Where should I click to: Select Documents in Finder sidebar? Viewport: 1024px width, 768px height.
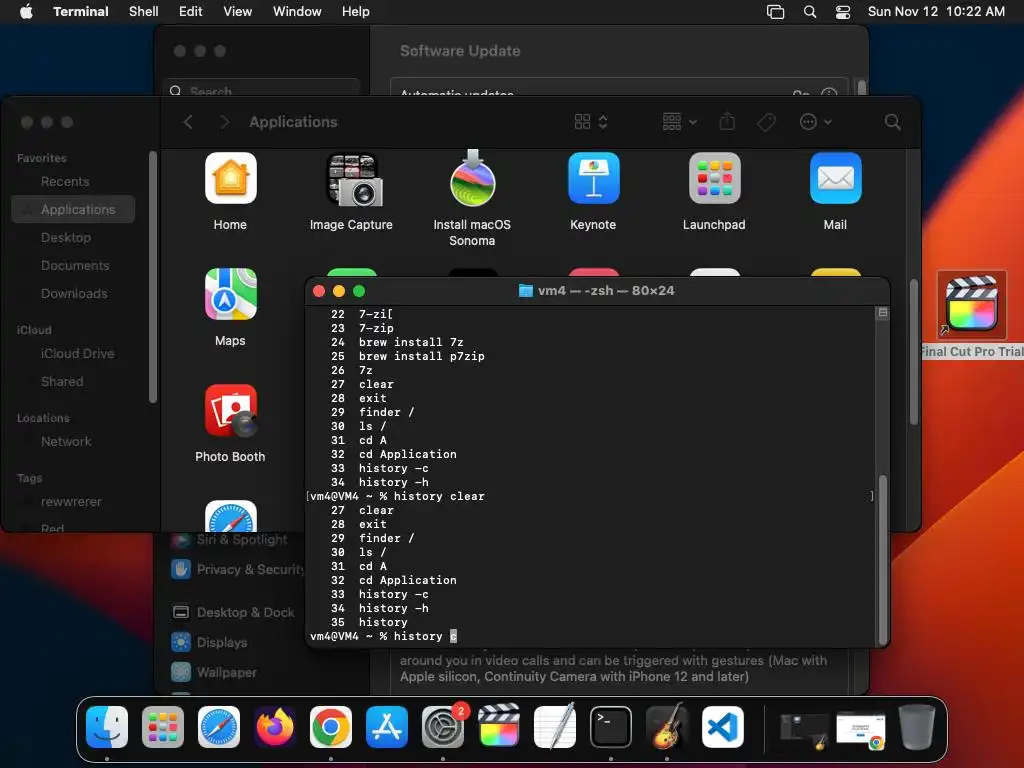click(74, 265)
